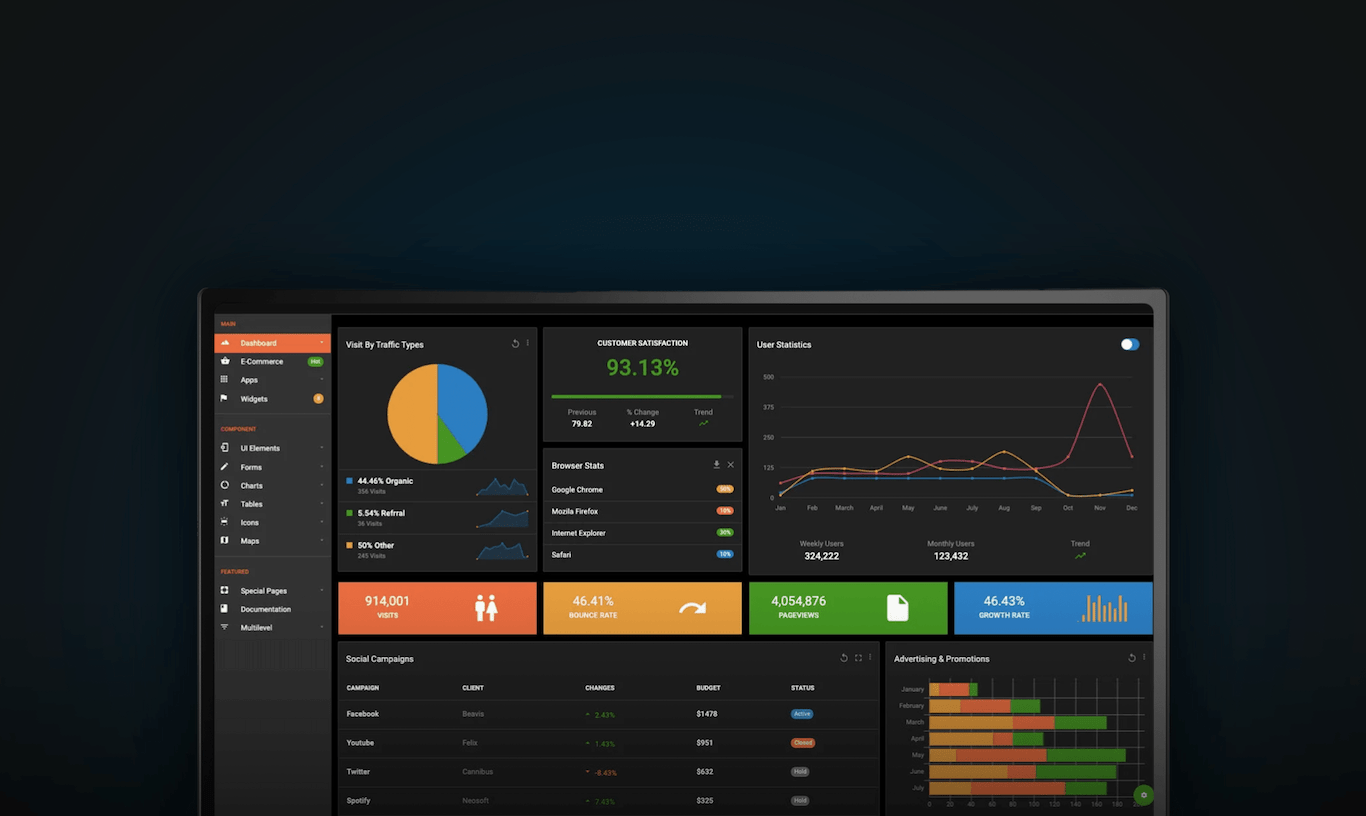Image resolution: width=1366 pixels, height=816 pixels.
Task: Click the Widgets flag icon
Action: [224, 398]
